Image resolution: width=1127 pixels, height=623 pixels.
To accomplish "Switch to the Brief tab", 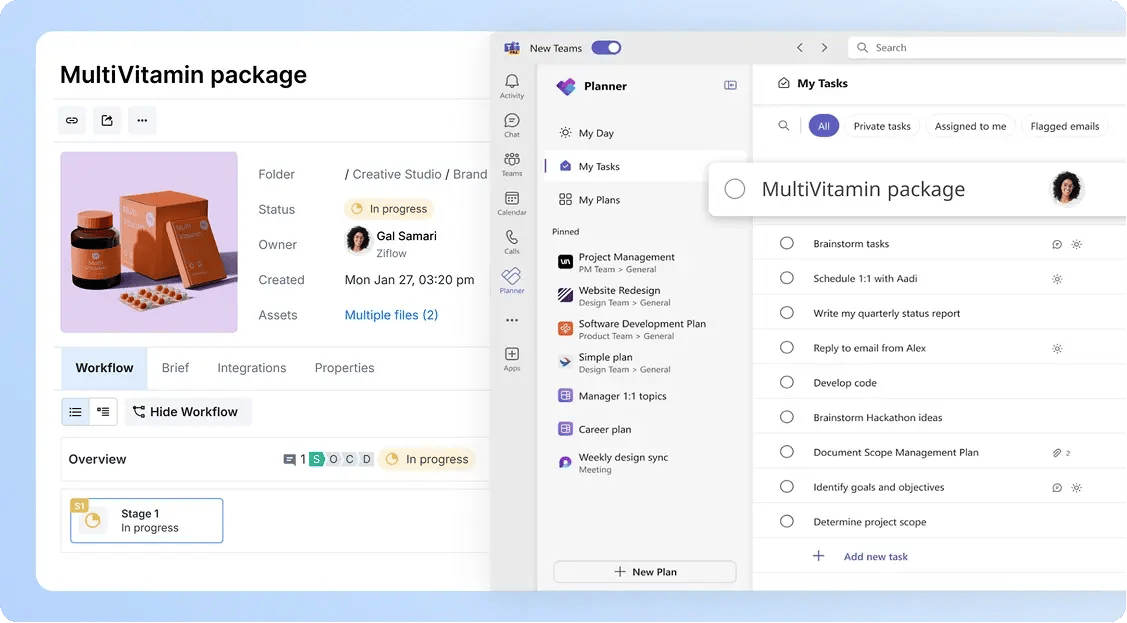I will [175, 368].
